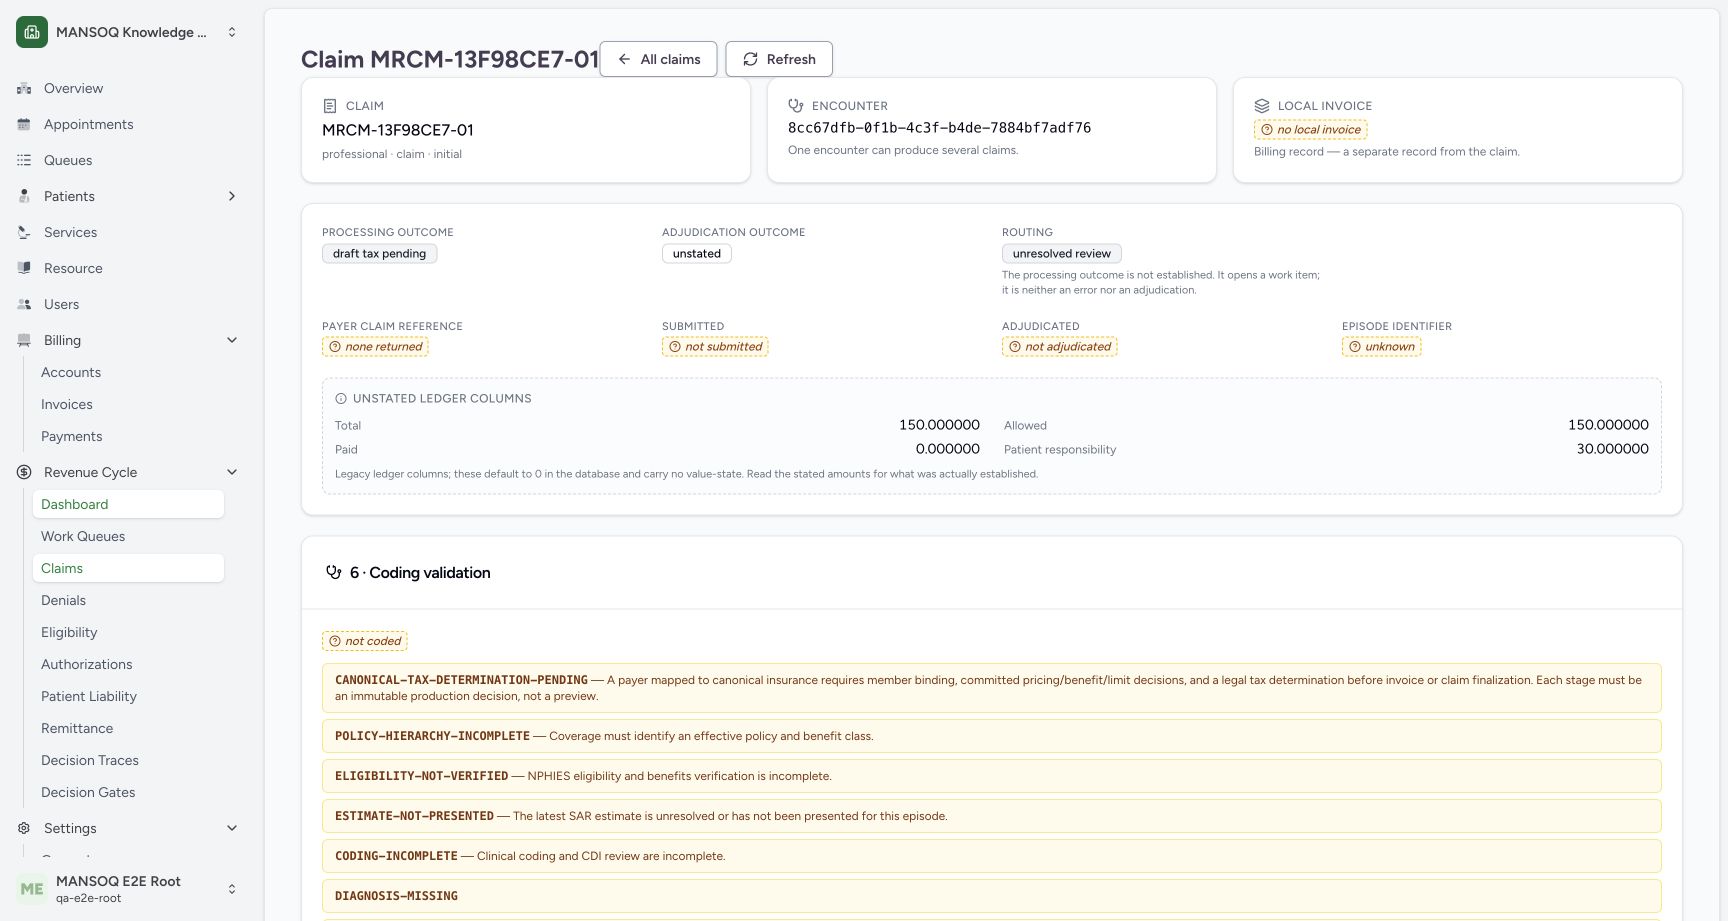The image size is (1728, 921).
Task: Click the layers icon in LOCAL INVOICE card
Action: point(1262,106)
